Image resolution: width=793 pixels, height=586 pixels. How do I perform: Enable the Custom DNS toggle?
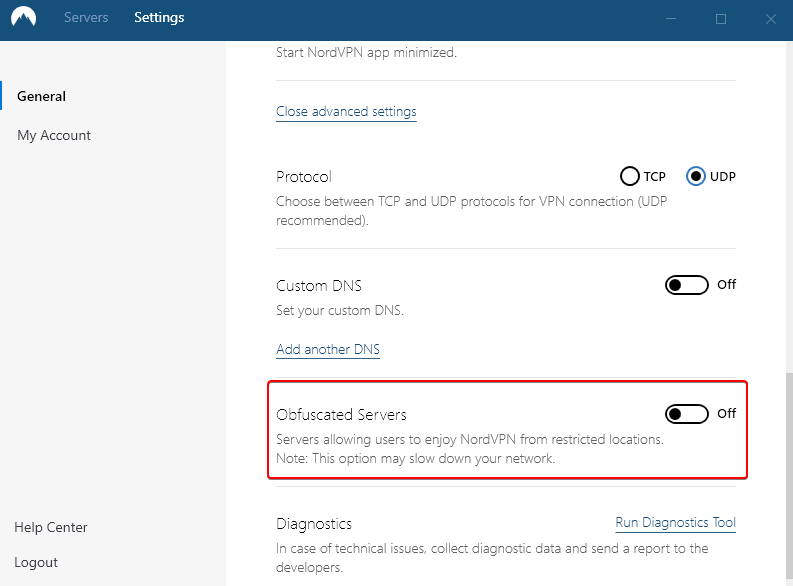click(x=687, y=285)
